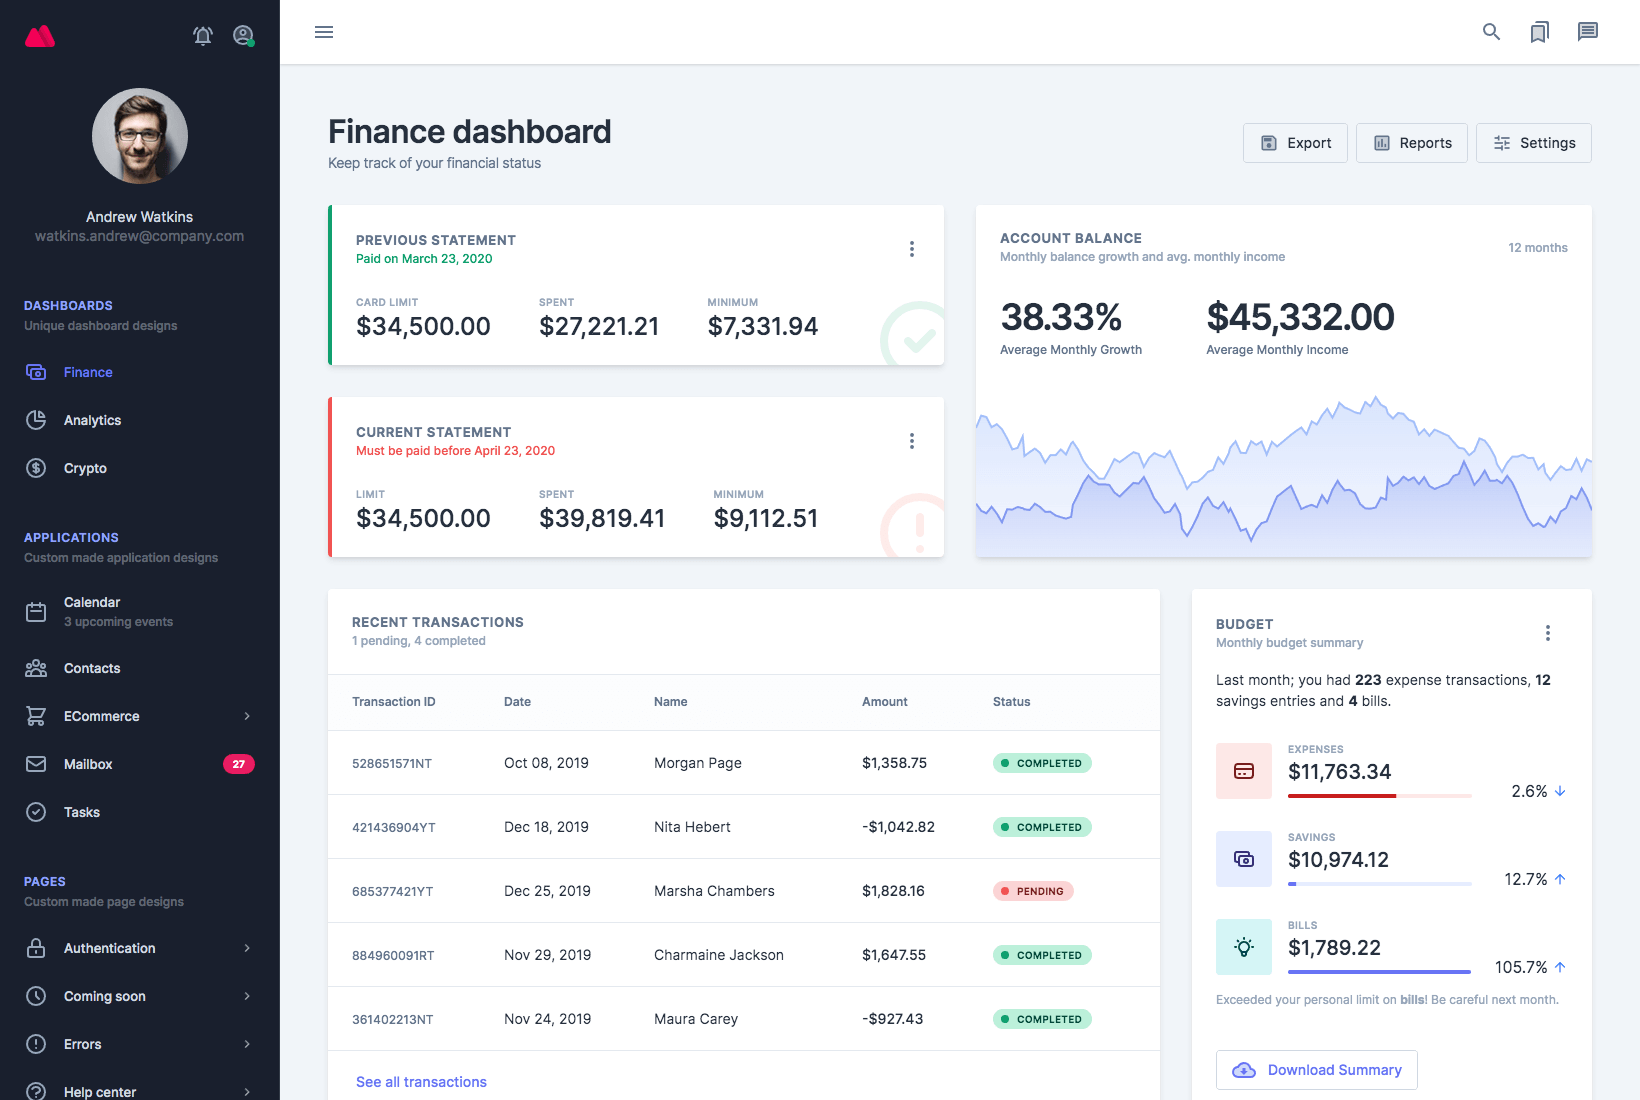The image size is (1640, 1100).
Task: Open the chat messages icon
Action: tap(1587, 32)
